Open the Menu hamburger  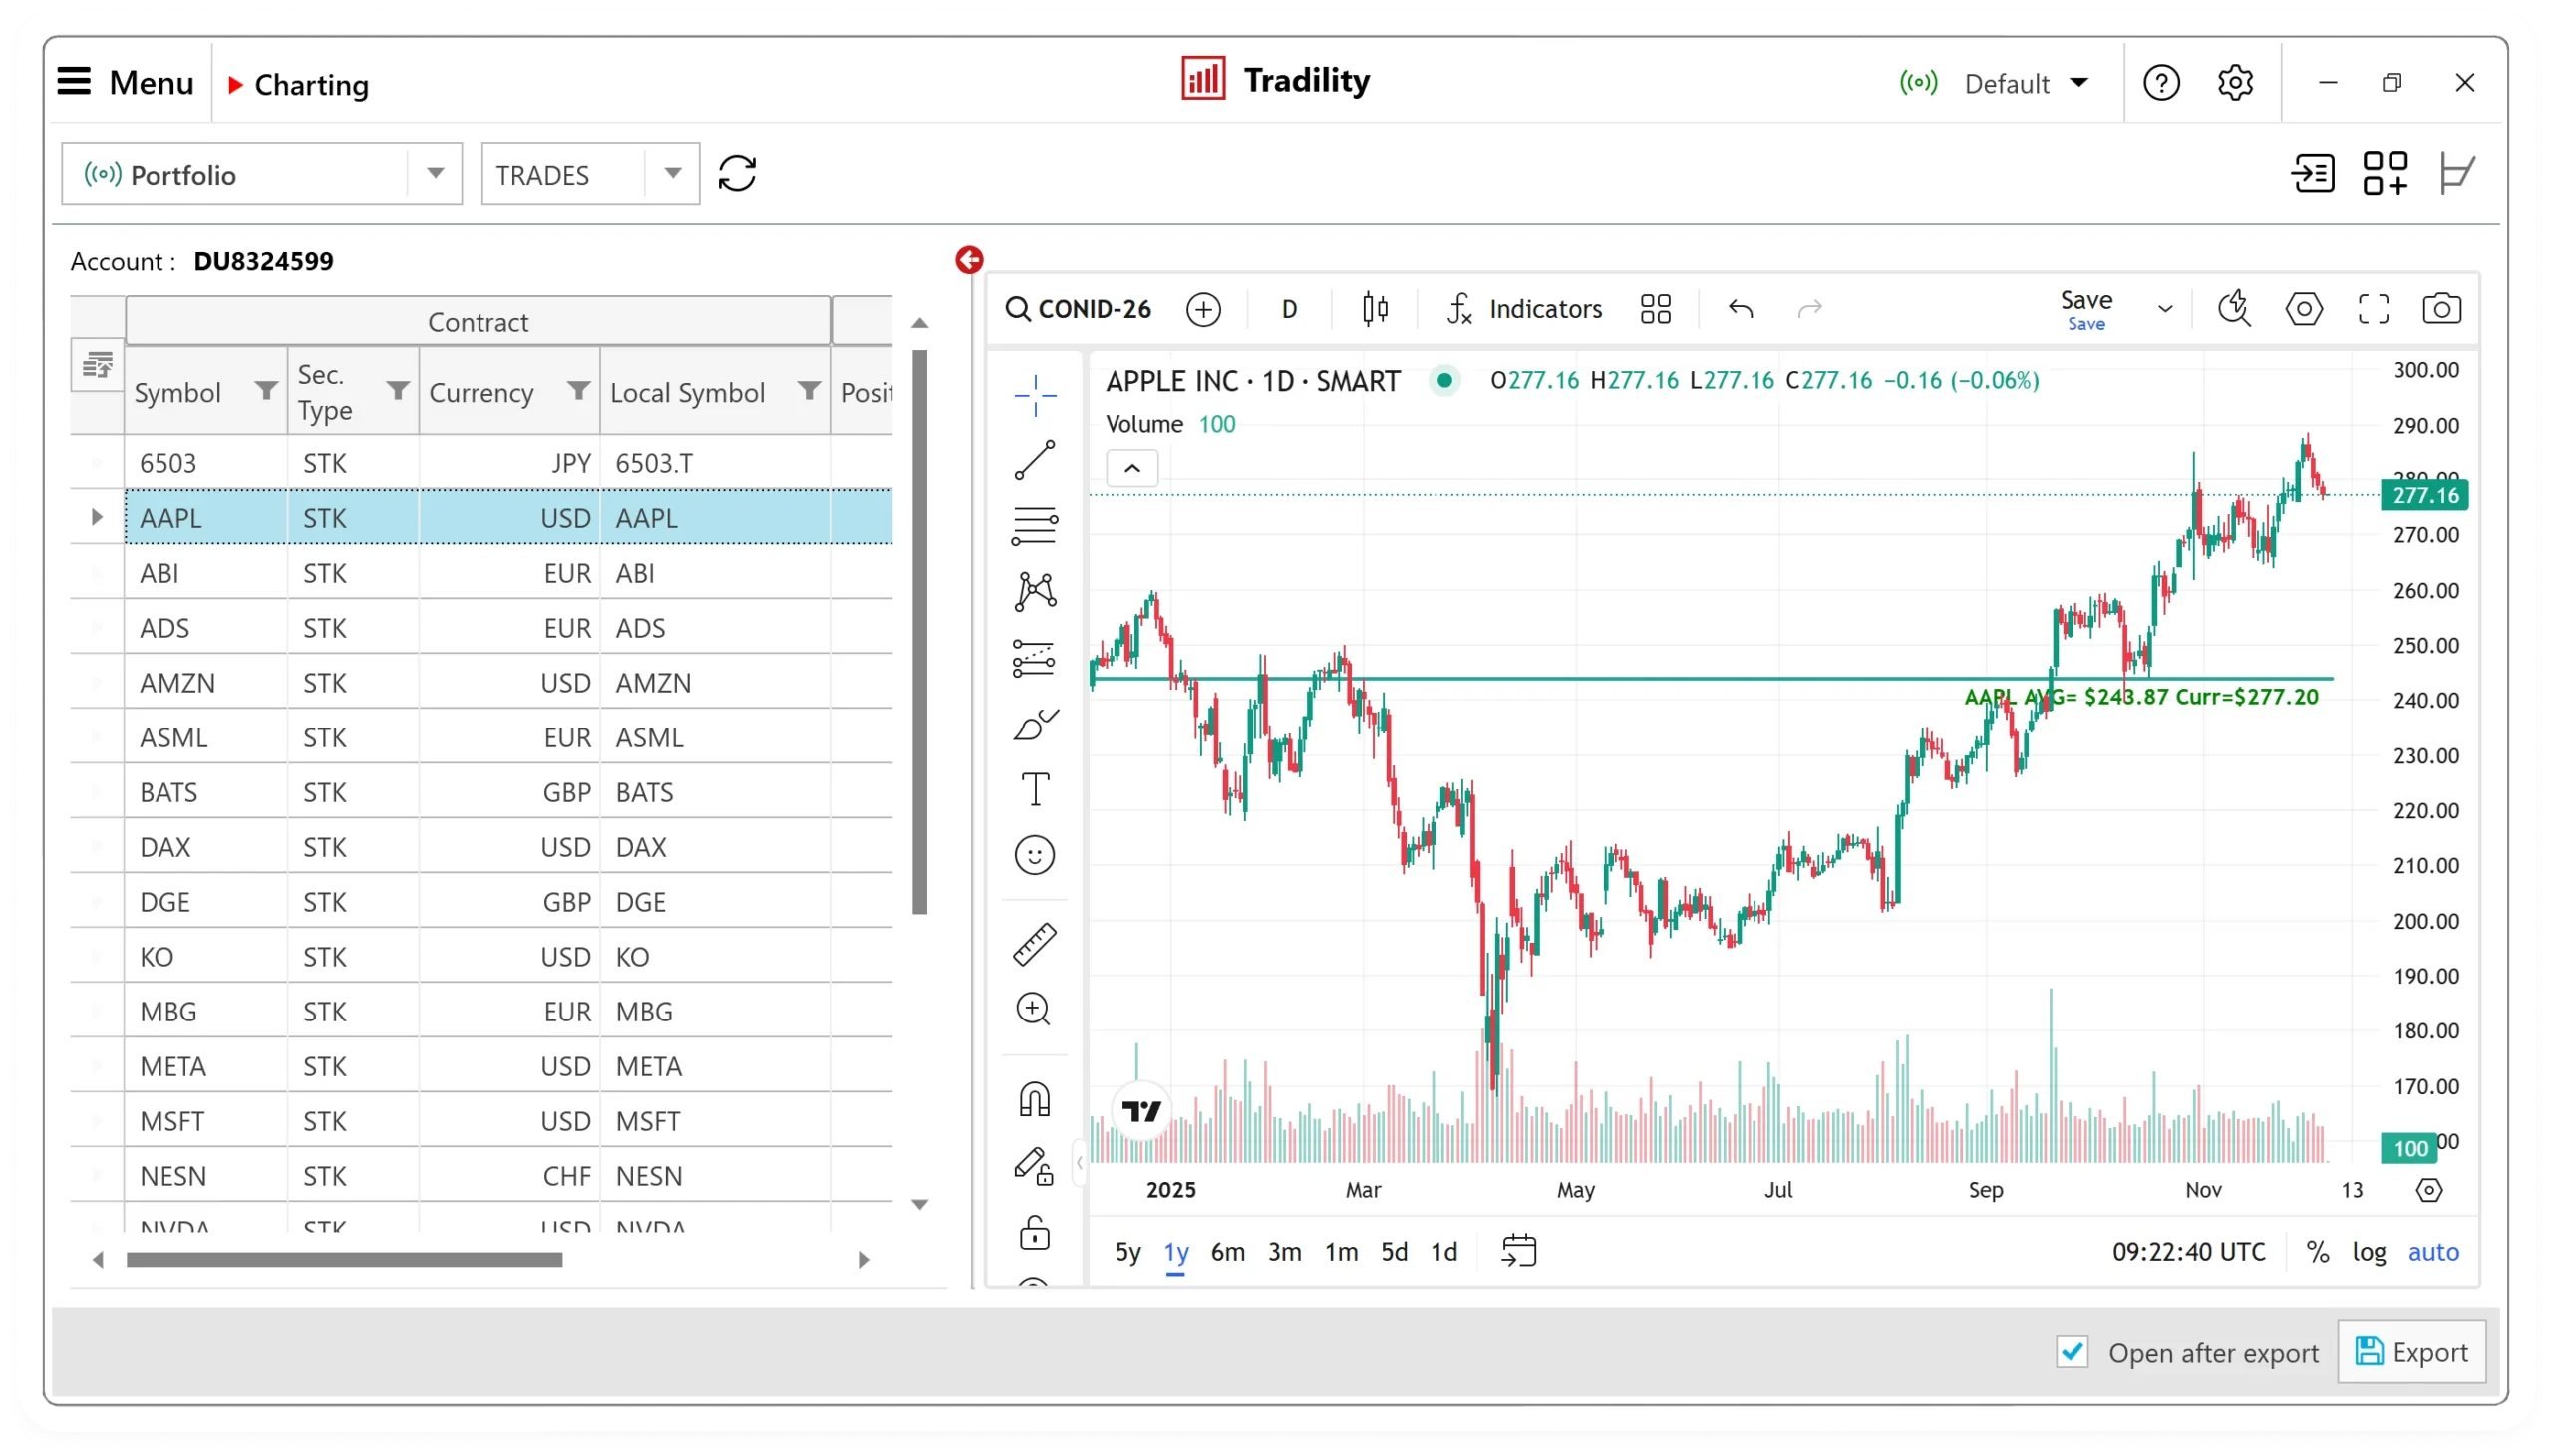(x=72, y=82)
